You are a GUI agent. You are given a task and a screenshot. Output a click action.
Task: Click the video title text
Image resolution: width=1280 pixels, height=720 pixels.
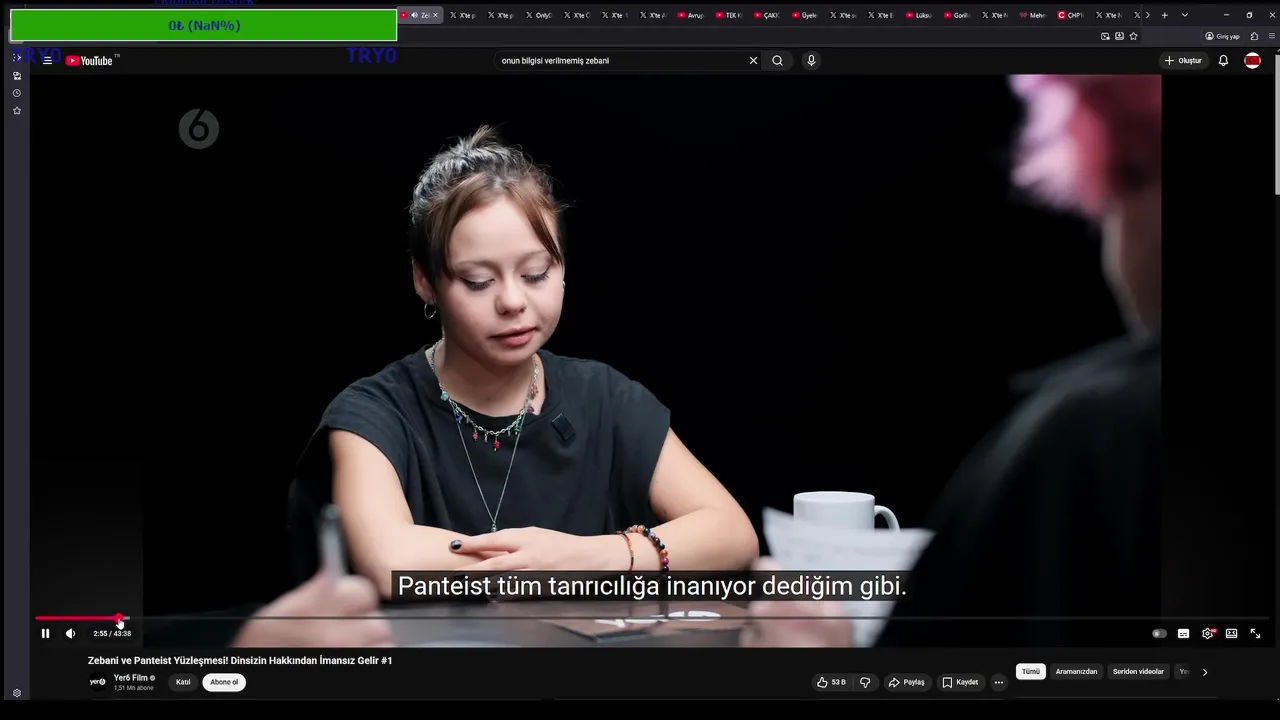[240, 660]
